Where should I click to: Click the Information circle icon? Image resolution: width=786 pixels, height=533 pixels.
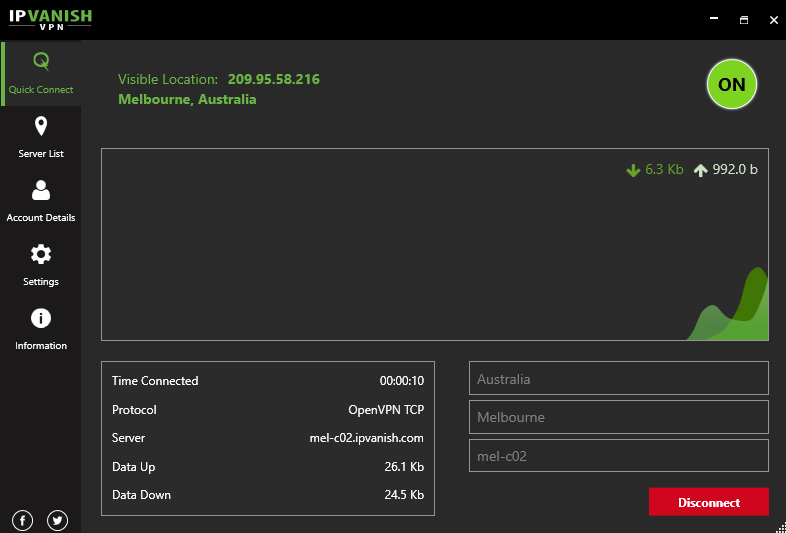pos(41,318)
